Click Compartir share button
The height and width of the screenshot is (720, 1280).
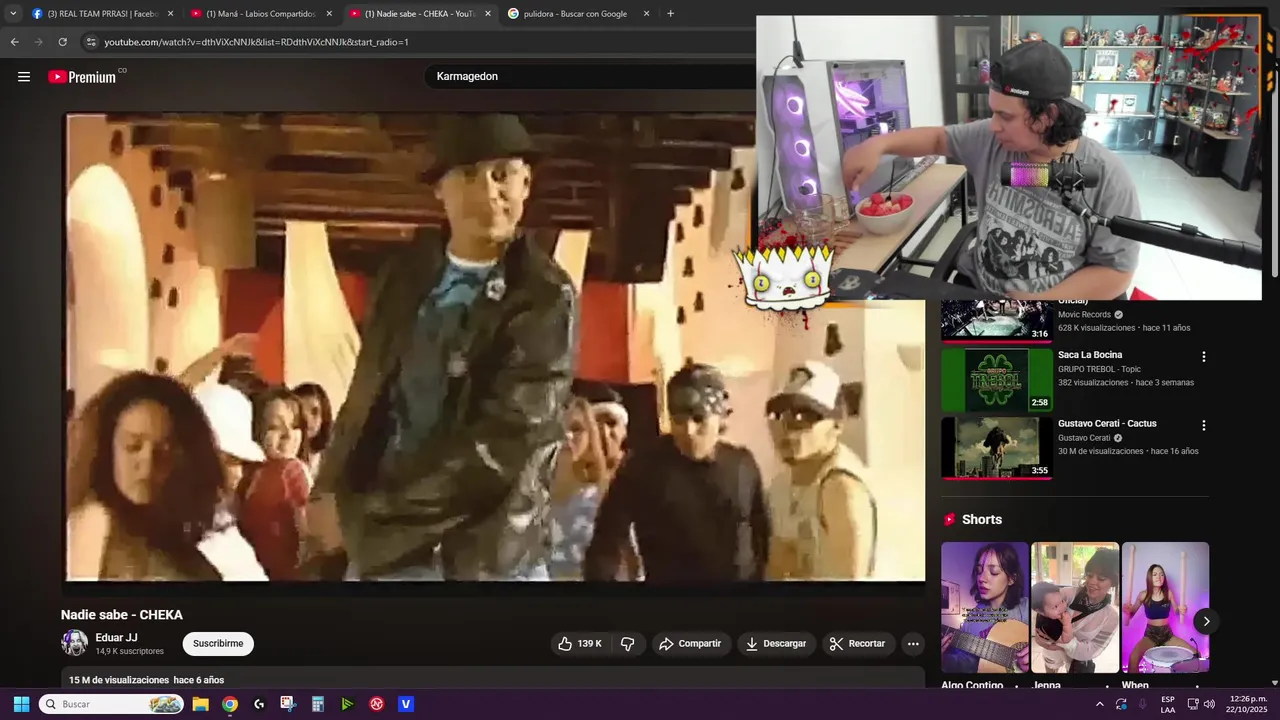pyautogui.click(x=690, y=644)
